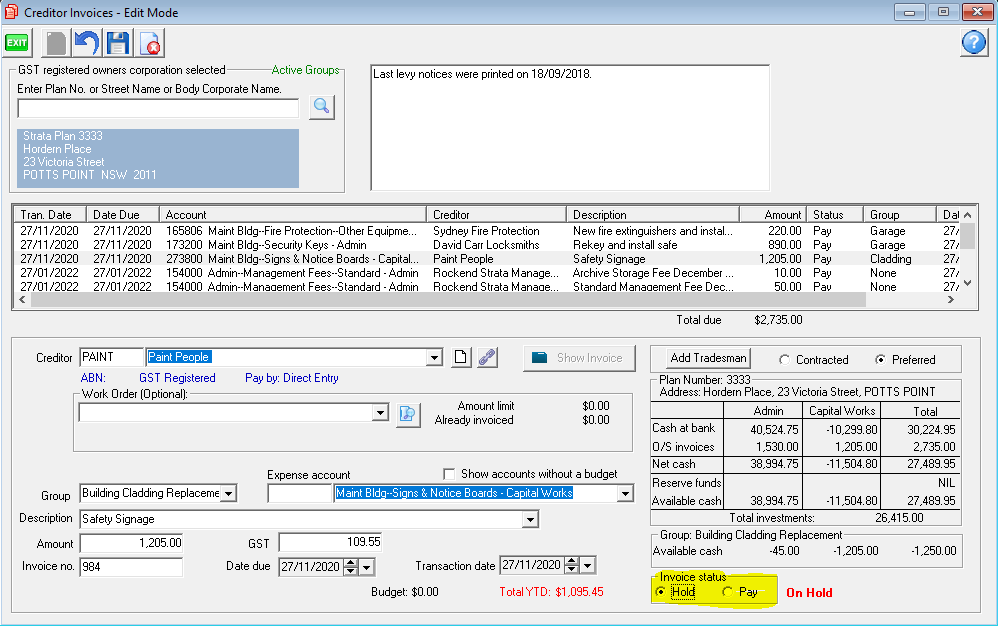The width and height of the screenshot is (998, 626).
Task: Click the scroll down arrow of invoice list
Action: pyautogui.click(x=967, y=283)
